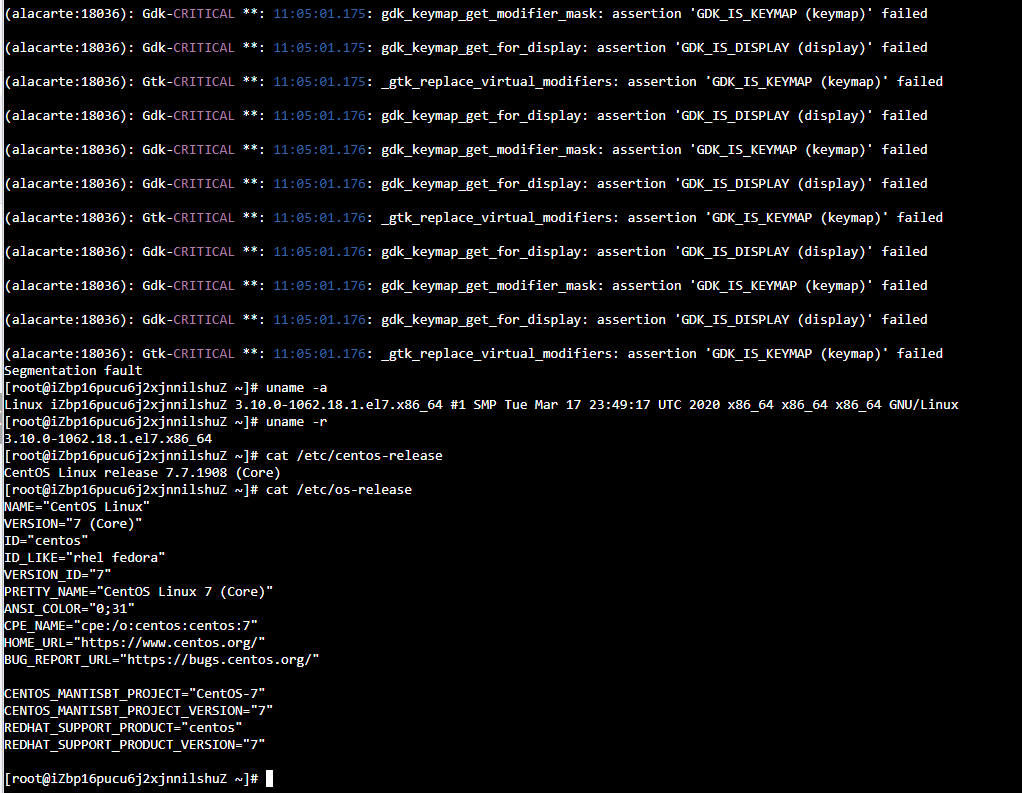
Task: Click the PRETTY_NAME line in os-release output
Action: (x=138, y=592)
